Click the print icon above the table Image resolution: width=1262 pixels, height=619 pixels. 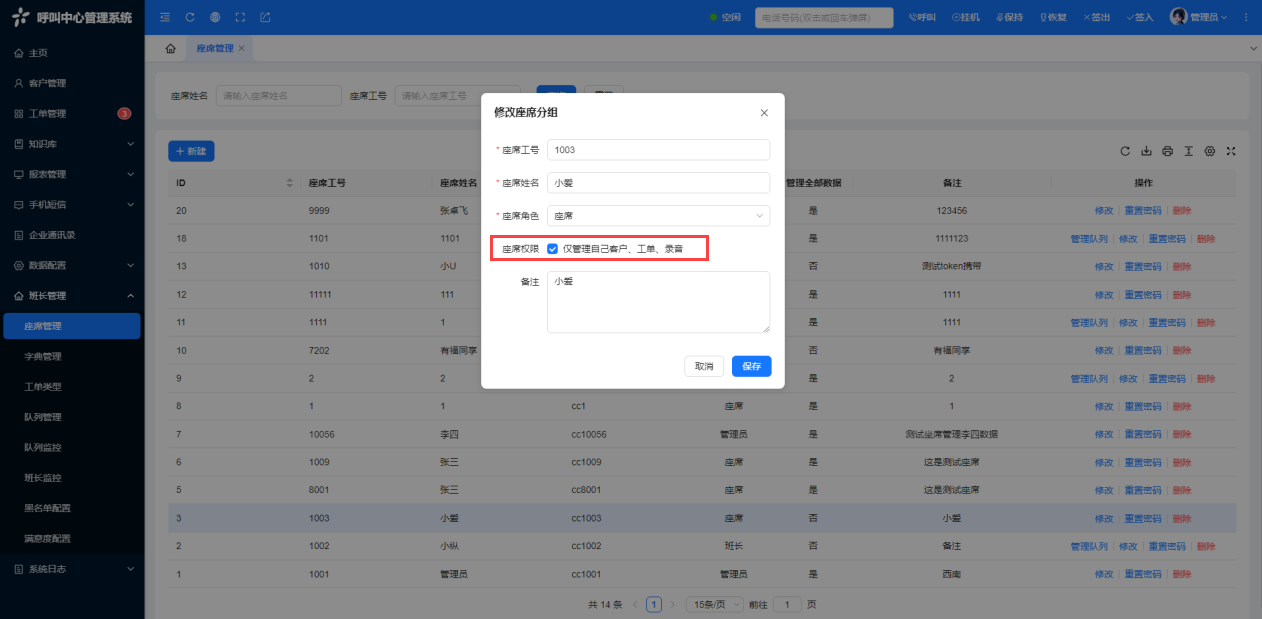click(x=1167, y=151)
